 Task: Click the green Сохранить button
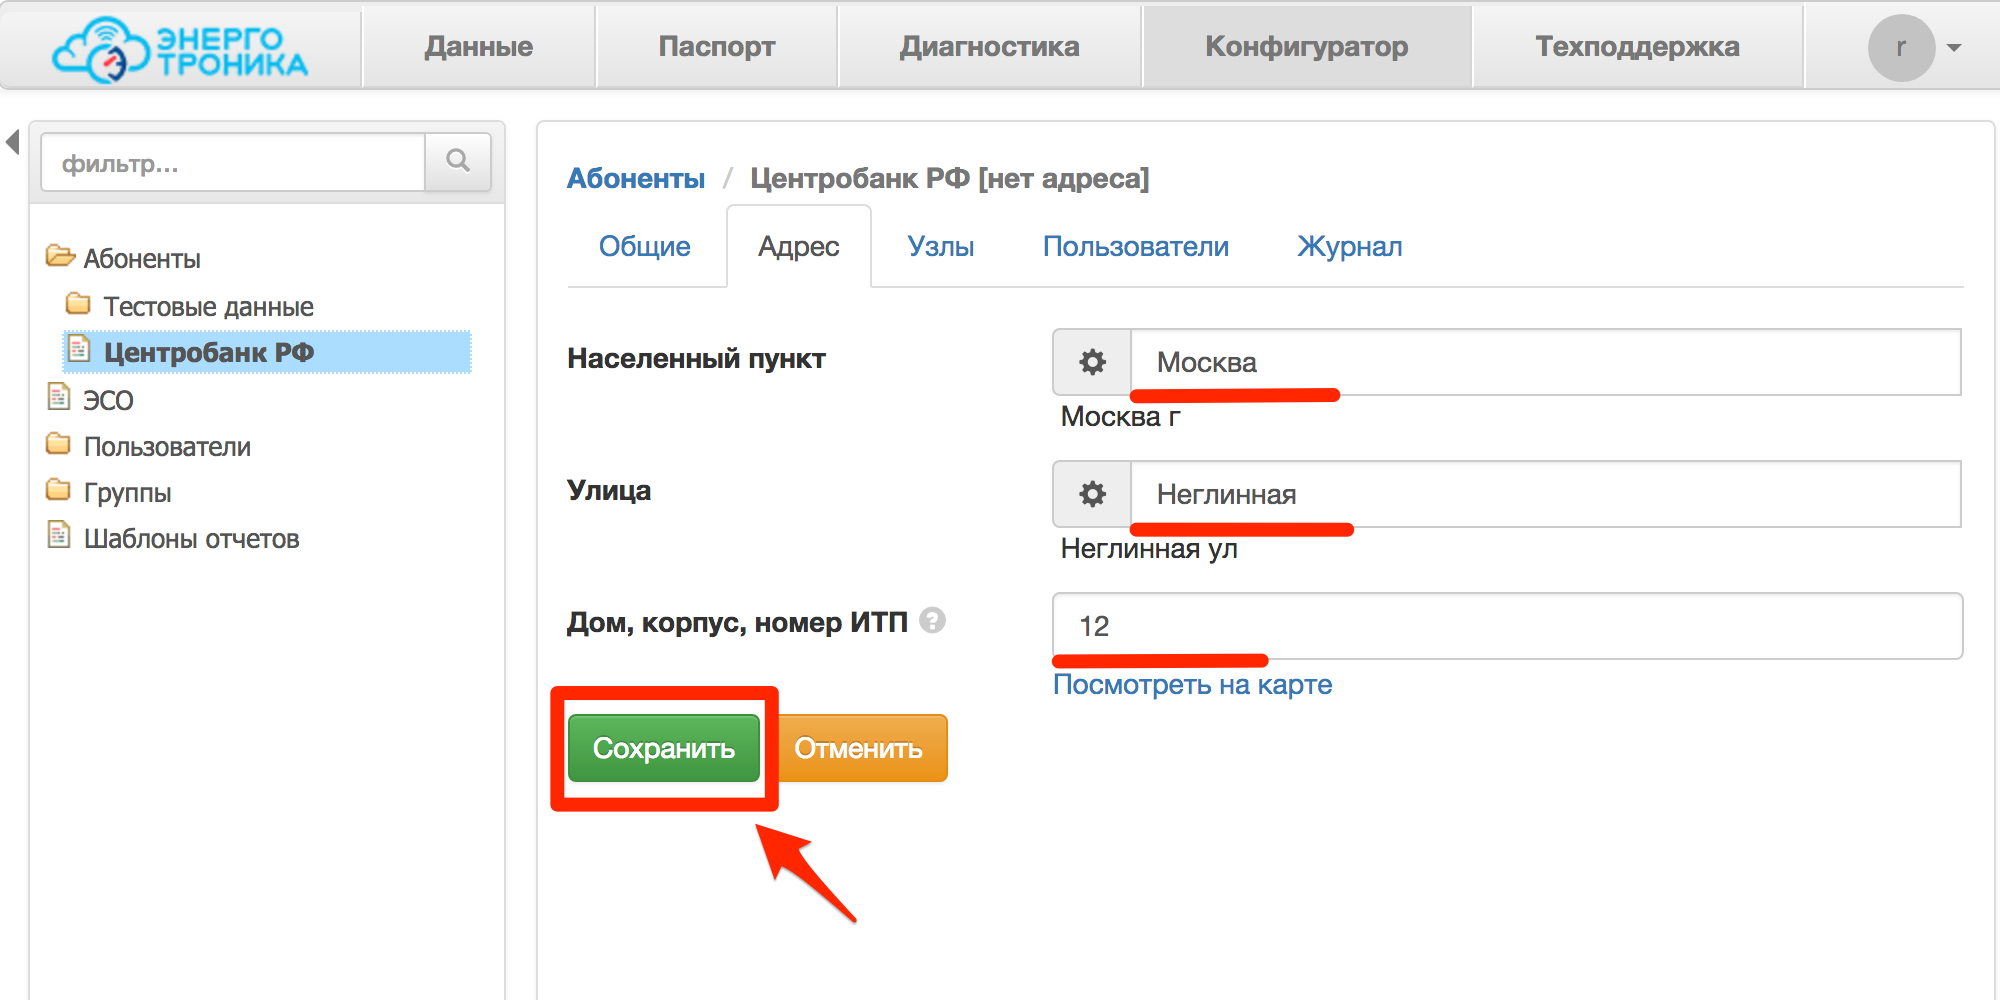click(x=664, y=748)
